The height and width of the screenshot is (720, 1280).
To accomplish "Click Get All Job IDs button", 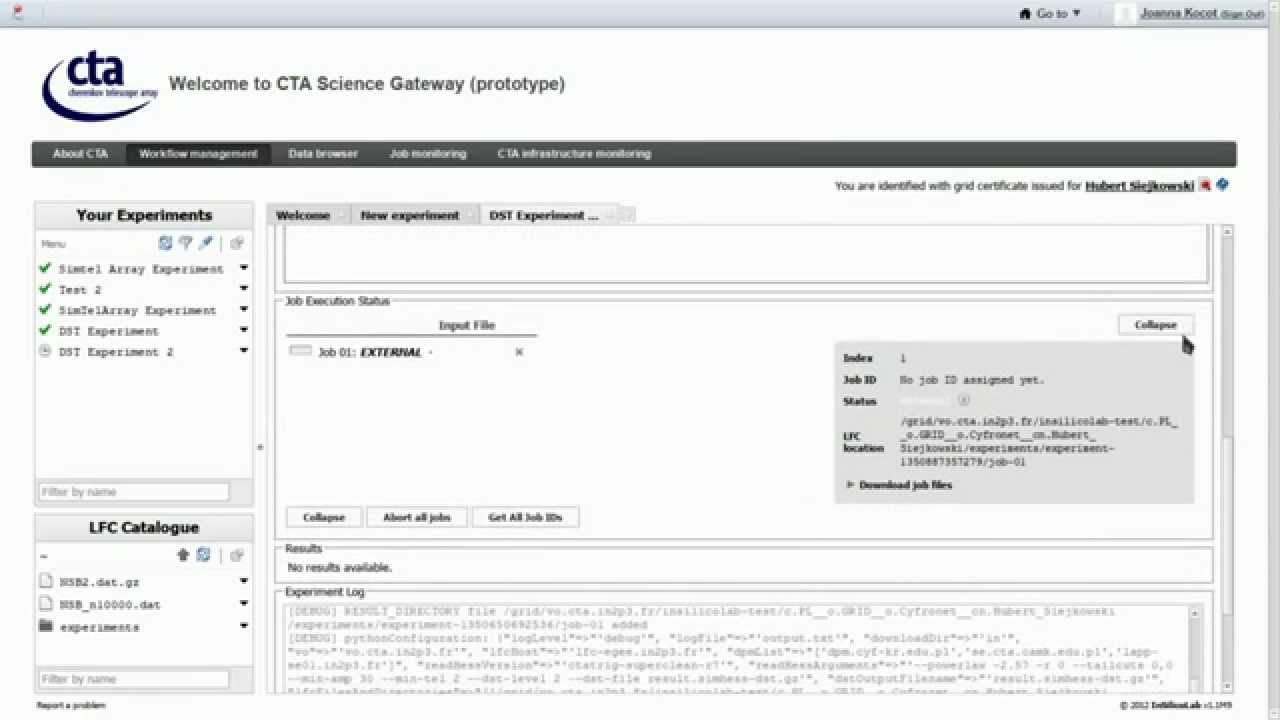I will coord(525,517).
